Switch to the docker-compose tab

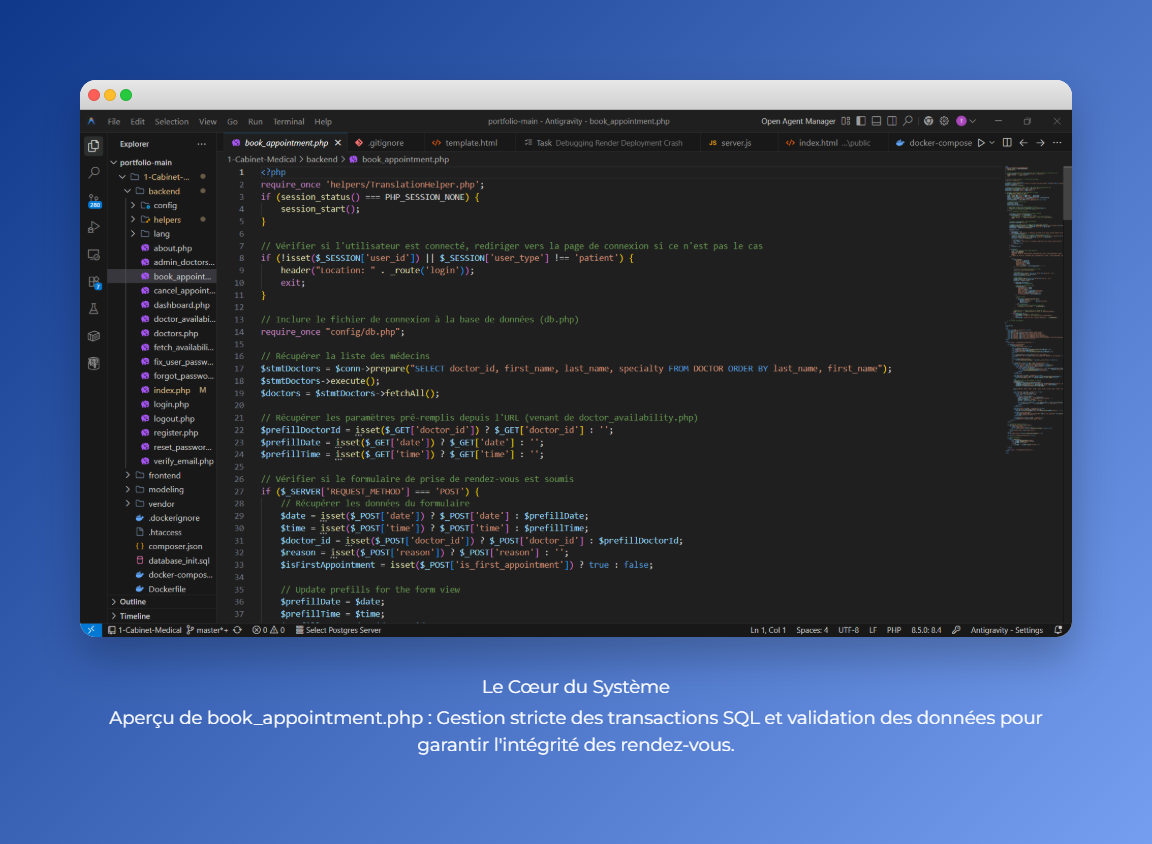(934, 143)
